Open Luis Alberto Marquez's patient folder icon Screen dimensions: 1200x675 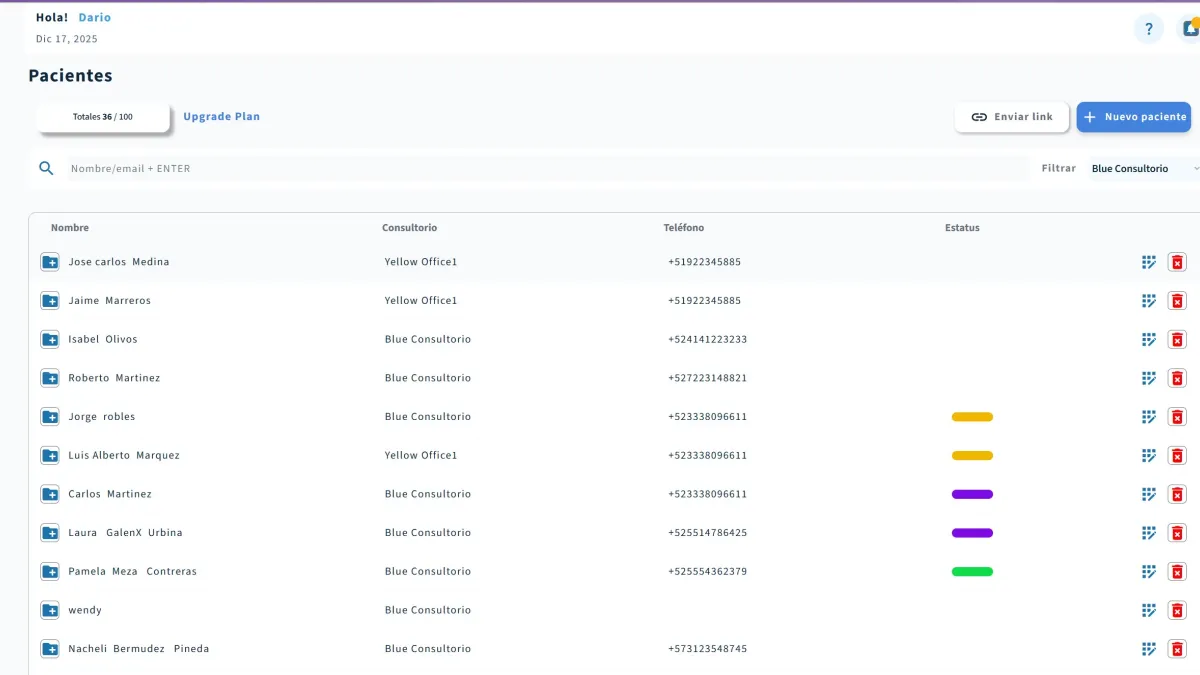50,456
